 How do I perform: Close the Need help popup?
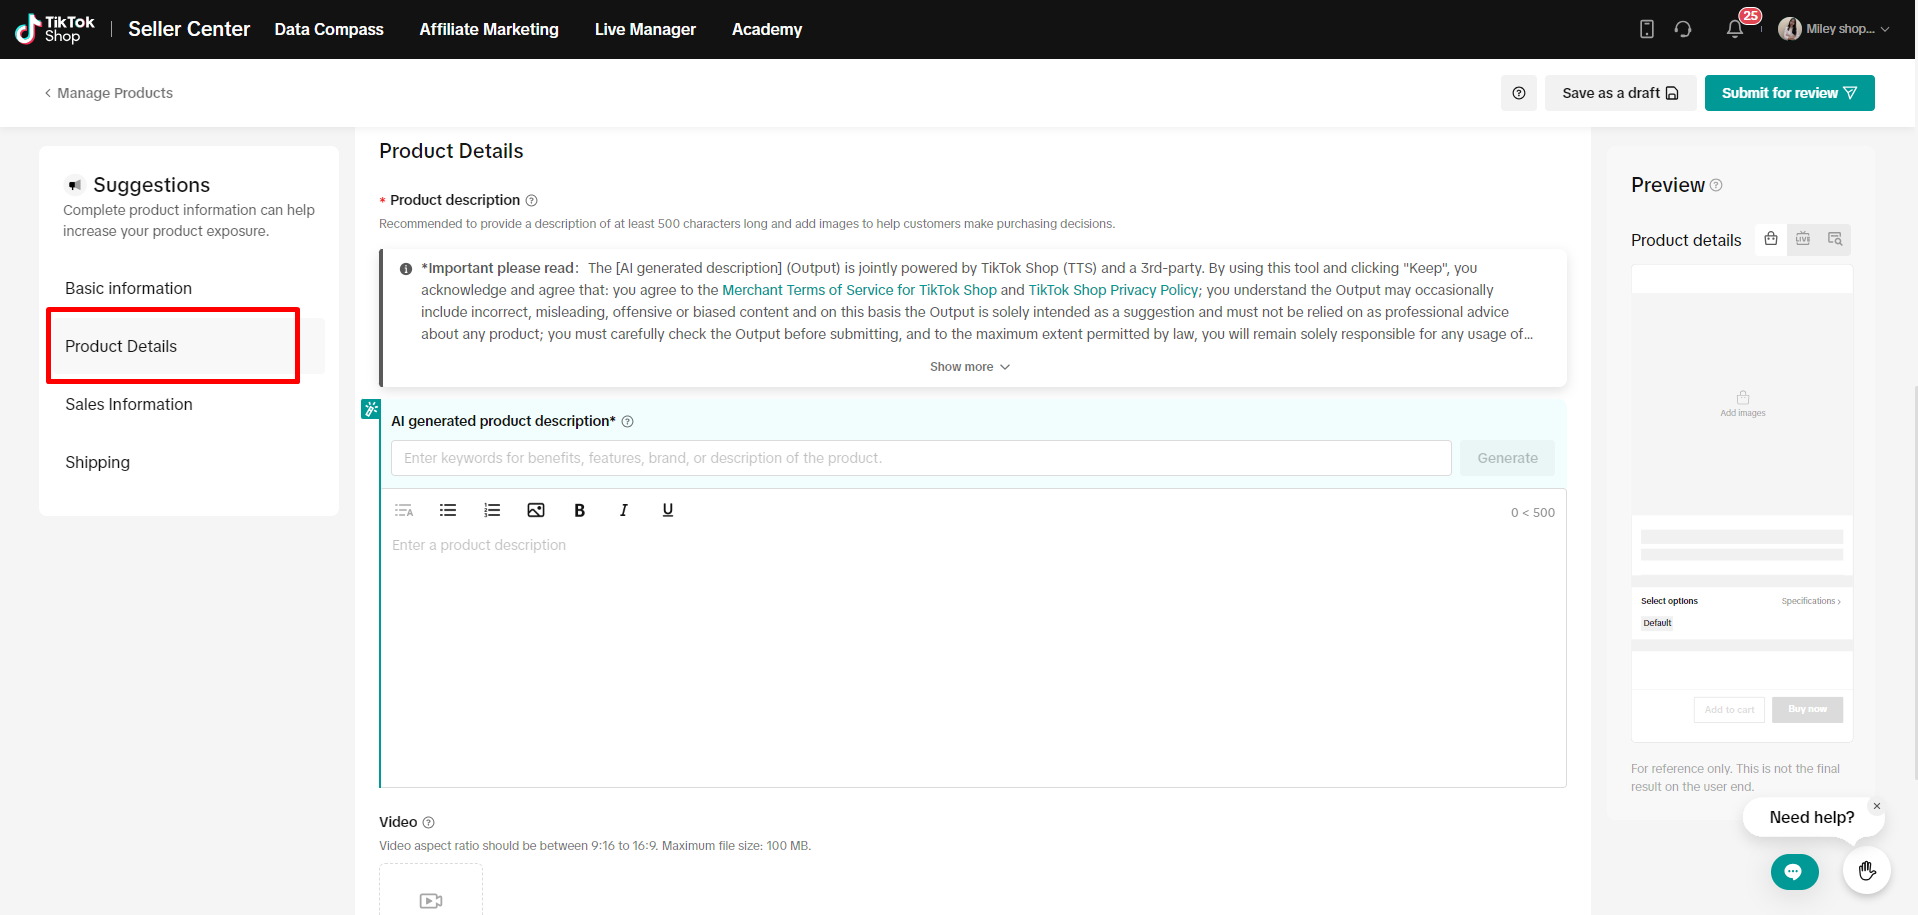click(1876, 806)
